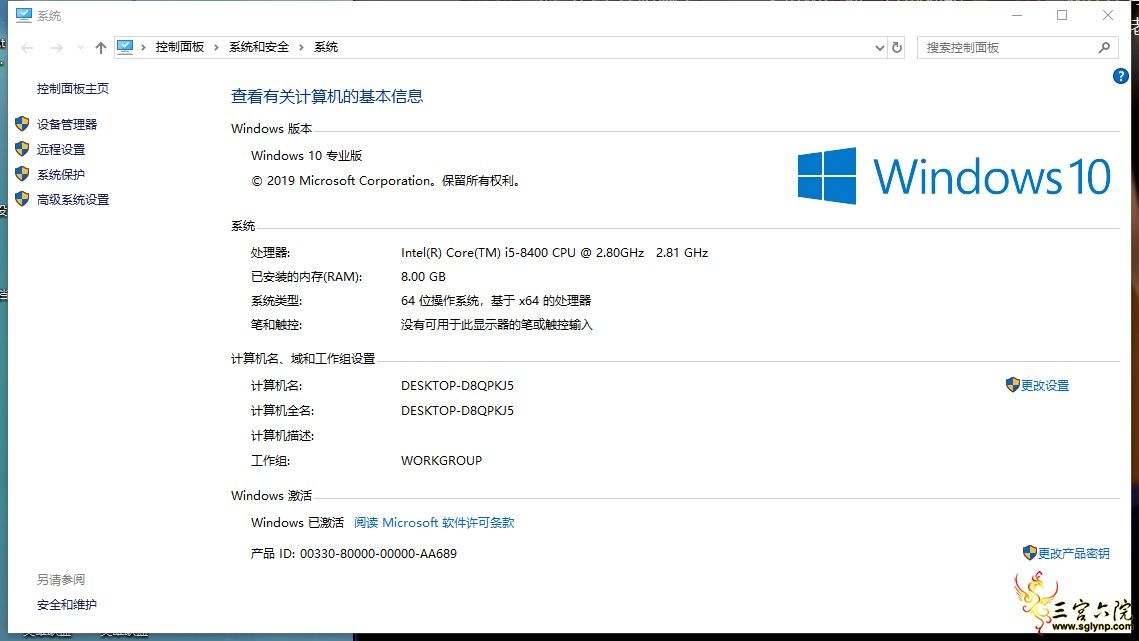Click the shield icon beside 高级系统设置
The height and width of the screenshot is (641, 1139).
tap(23, 199)
